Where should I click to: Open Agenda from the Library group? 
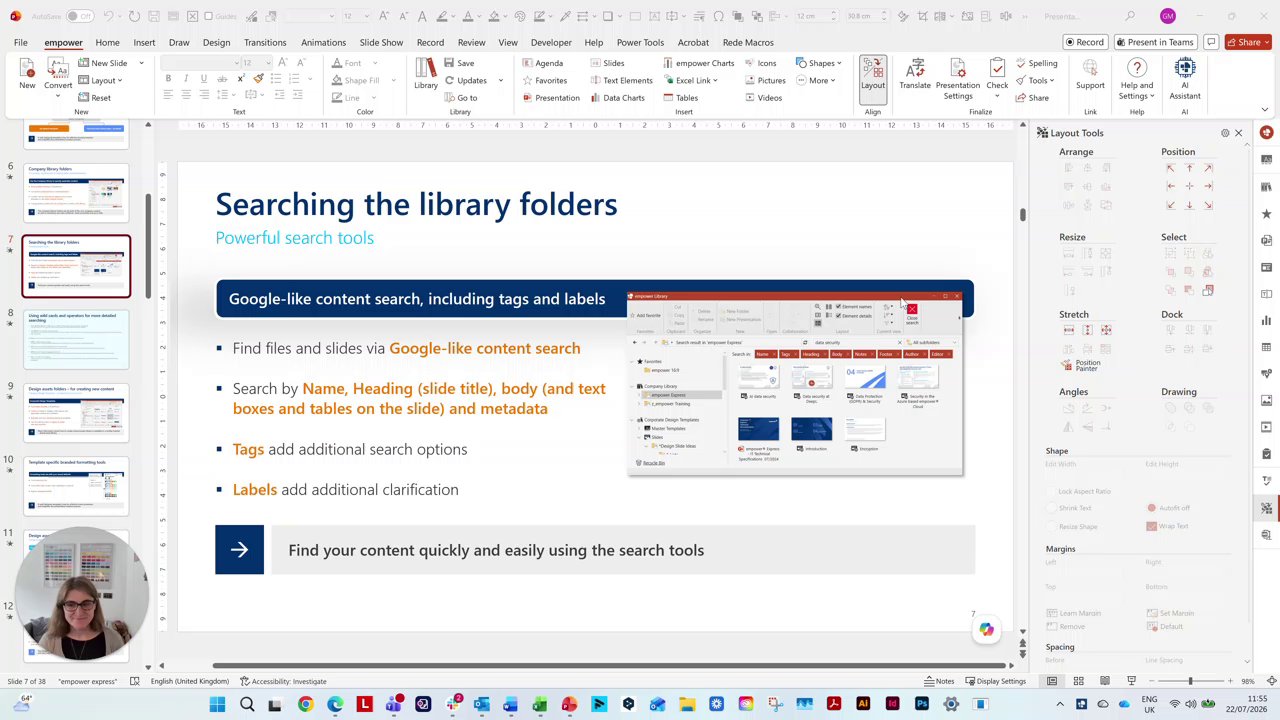(x=541, y=63)
